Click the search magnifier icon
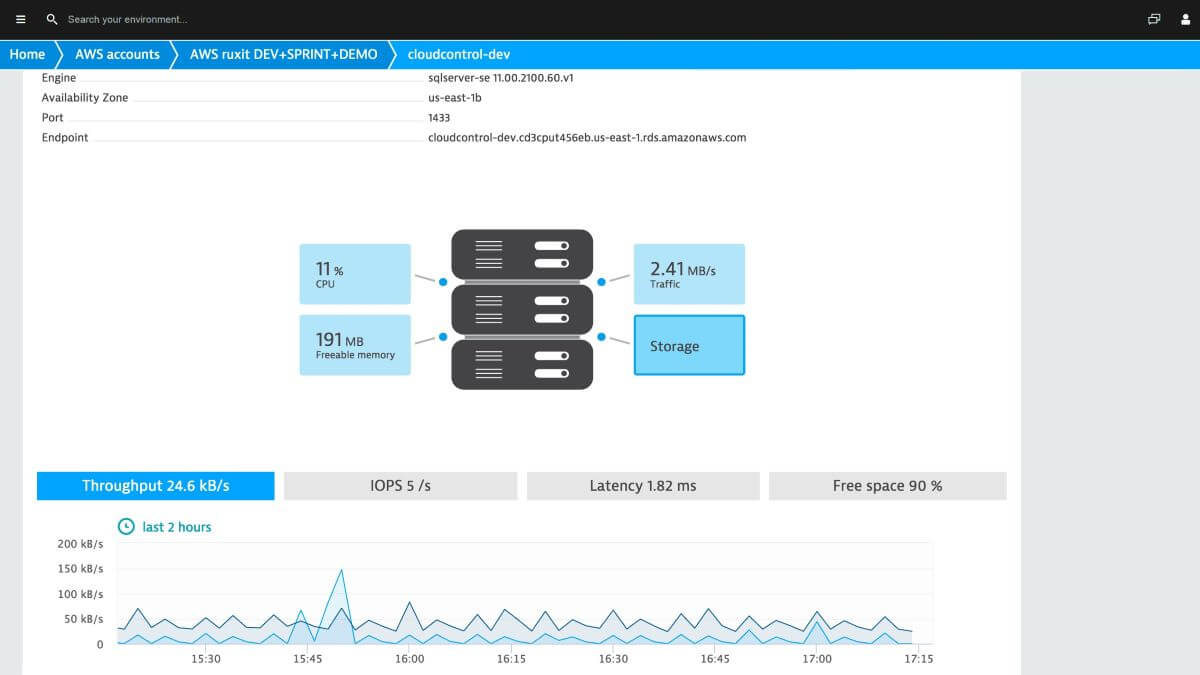The height and width of the screenshot is (675, 1200). tap(50, 18)
